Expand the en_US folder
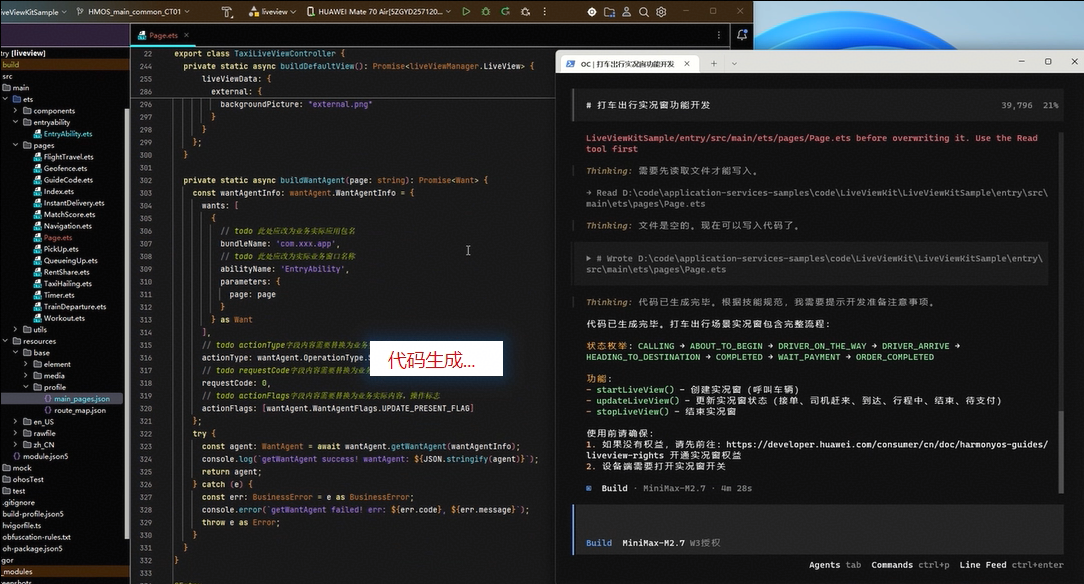This screenshot has width=1084, height=584. (15, 422)
